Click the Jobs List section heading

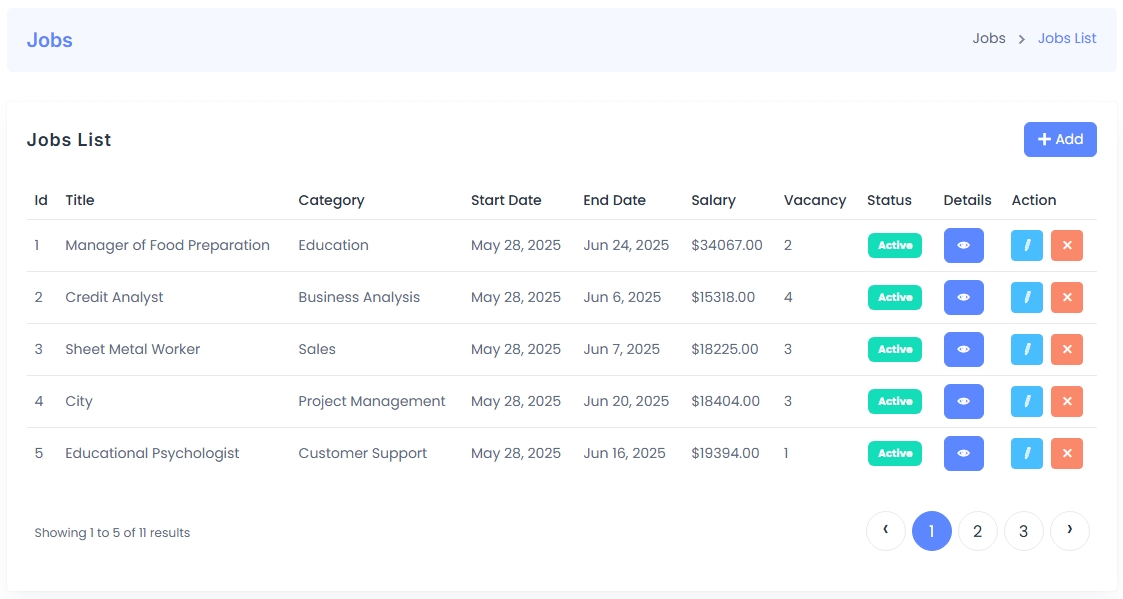(x=69, y=140)
